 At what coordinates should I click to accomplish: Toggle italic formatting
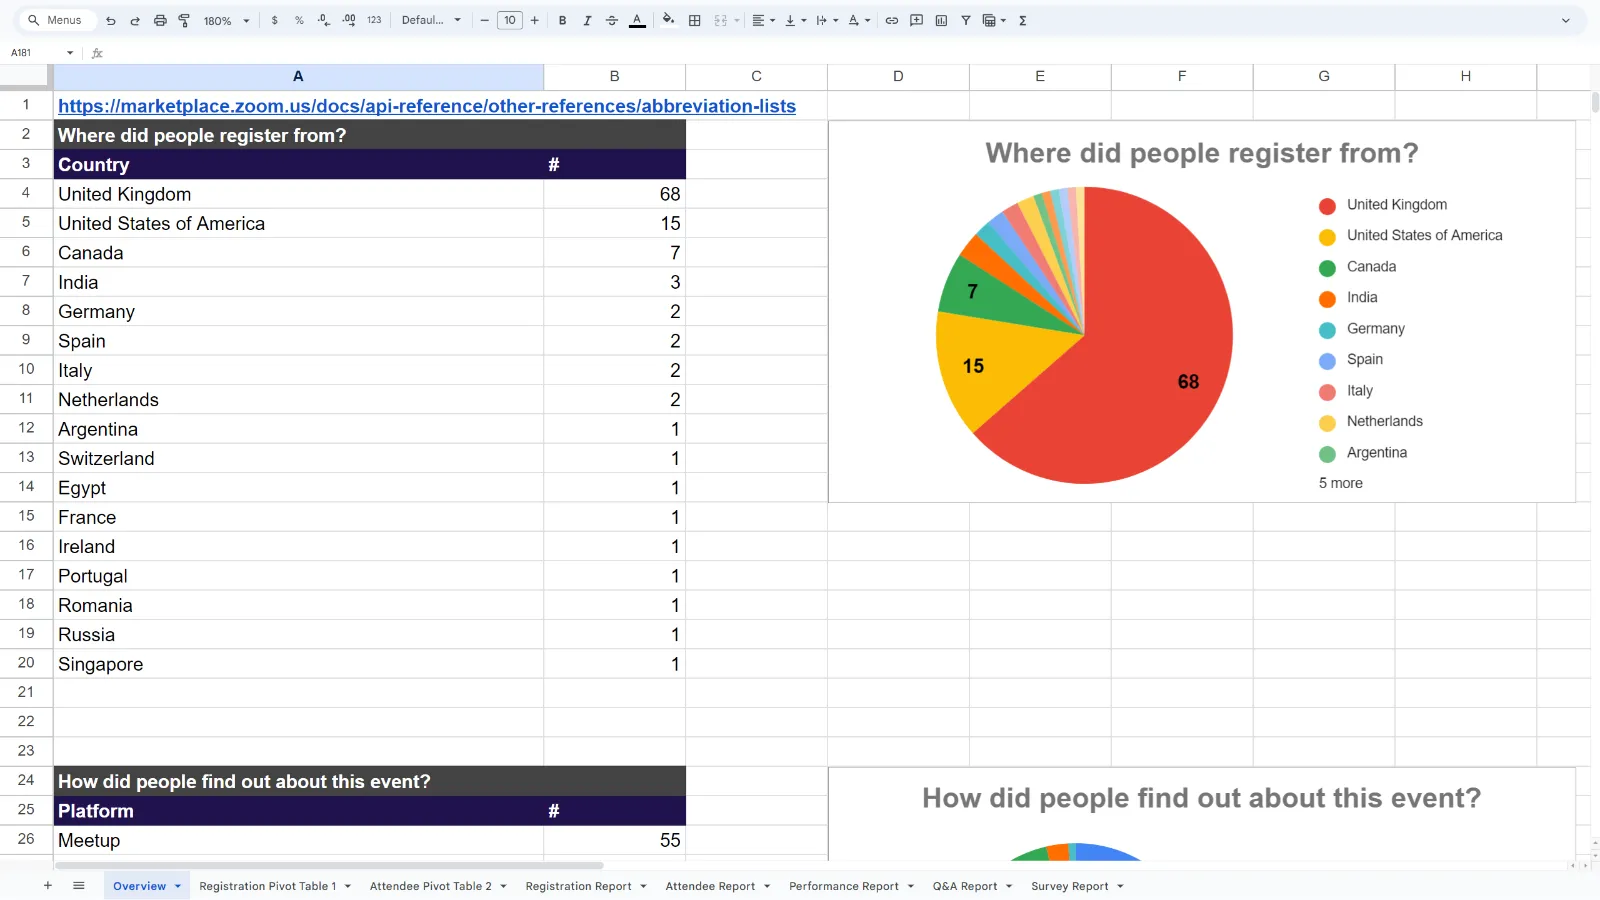tap(587, 20)
